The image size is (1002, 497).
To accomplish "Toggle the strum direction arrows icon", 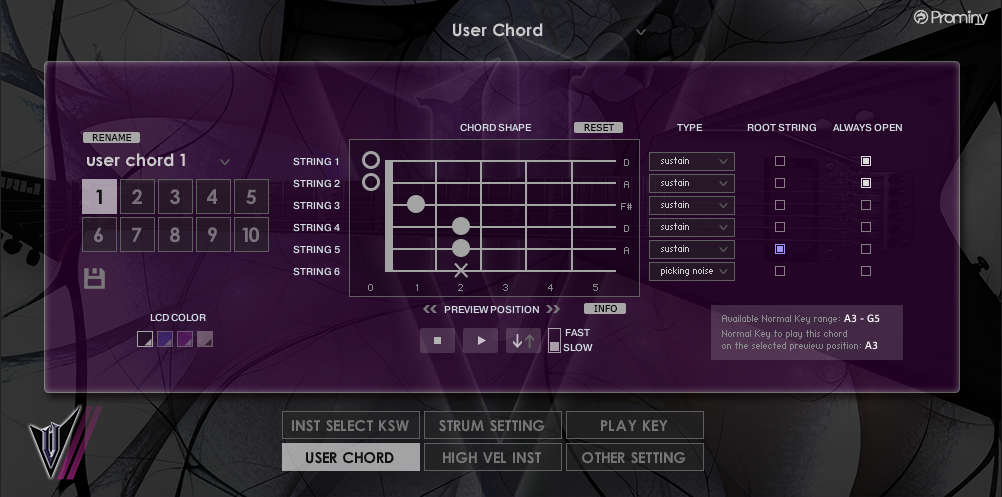I will point(523,340).
